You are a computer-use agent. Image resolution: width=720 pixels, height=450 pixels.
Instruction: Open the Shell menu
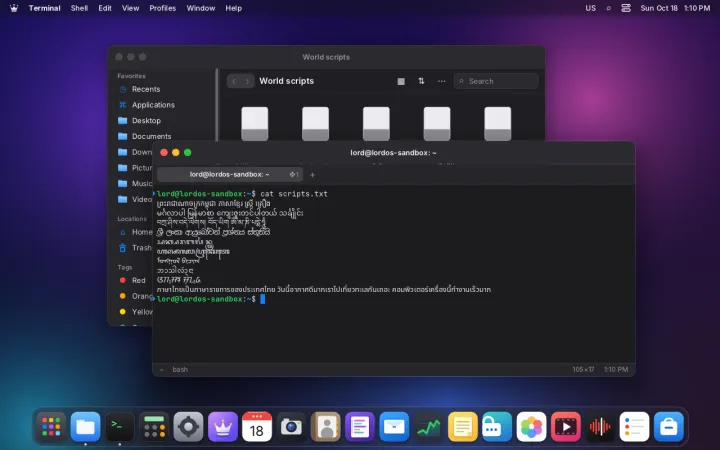79,8
